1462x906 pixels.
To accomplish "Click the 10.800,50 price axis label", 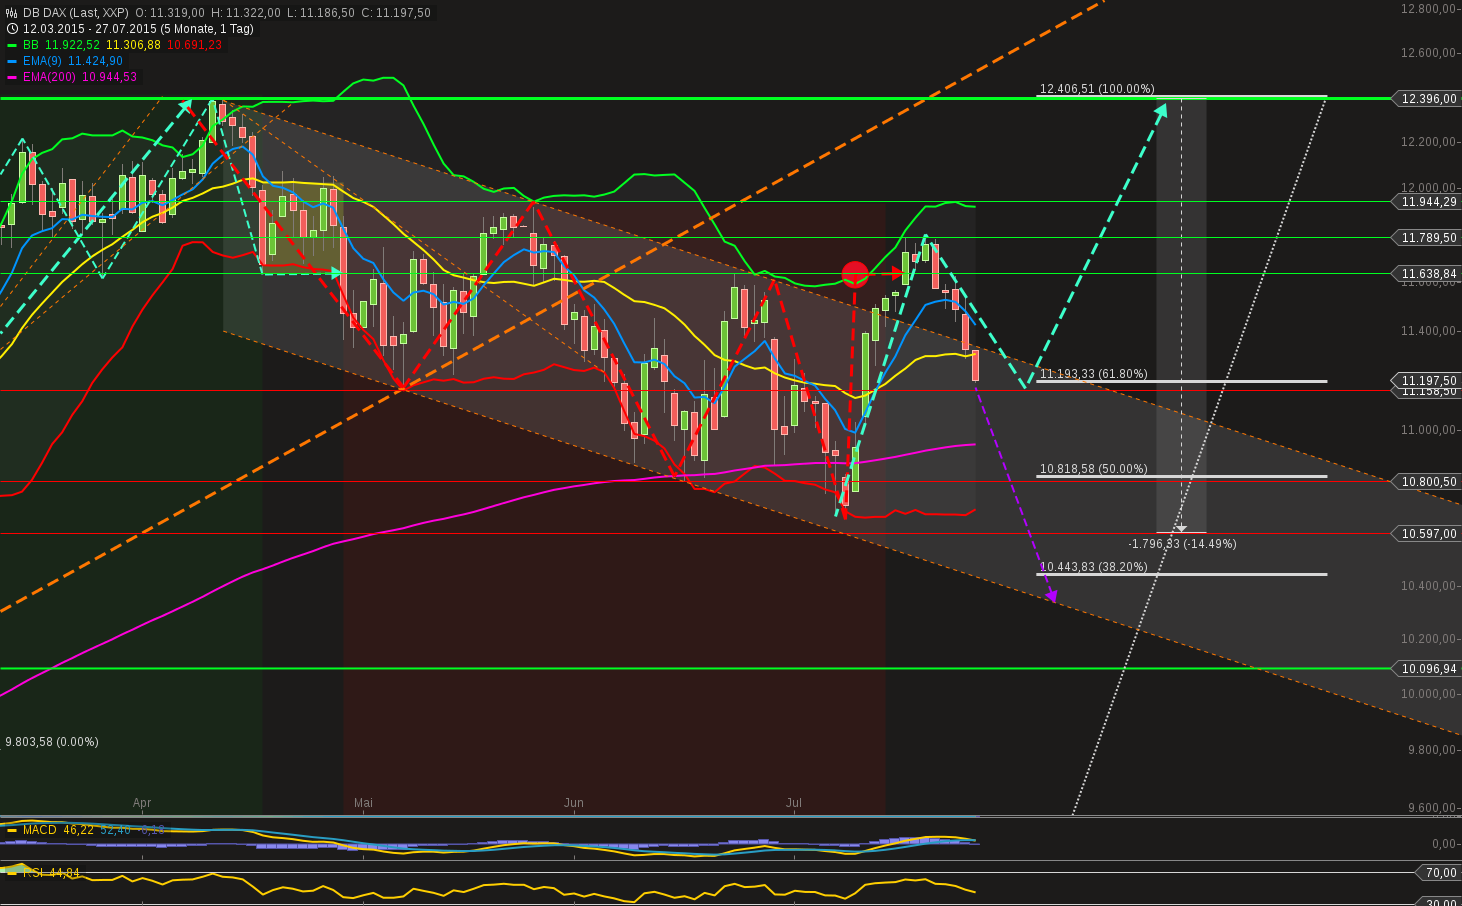I will [x=1428, y=482].
